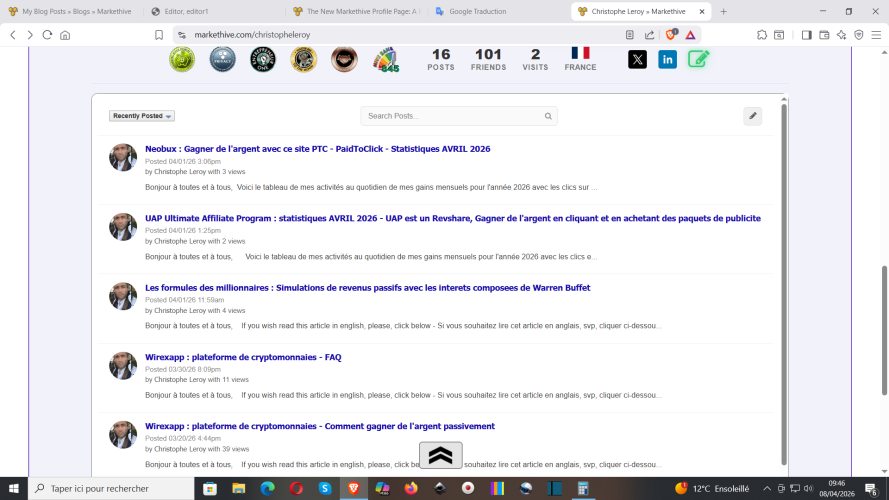Open the LinkedIn social profile icon
The width and height of the screenshot is (889, 500).
click(667, 59)
